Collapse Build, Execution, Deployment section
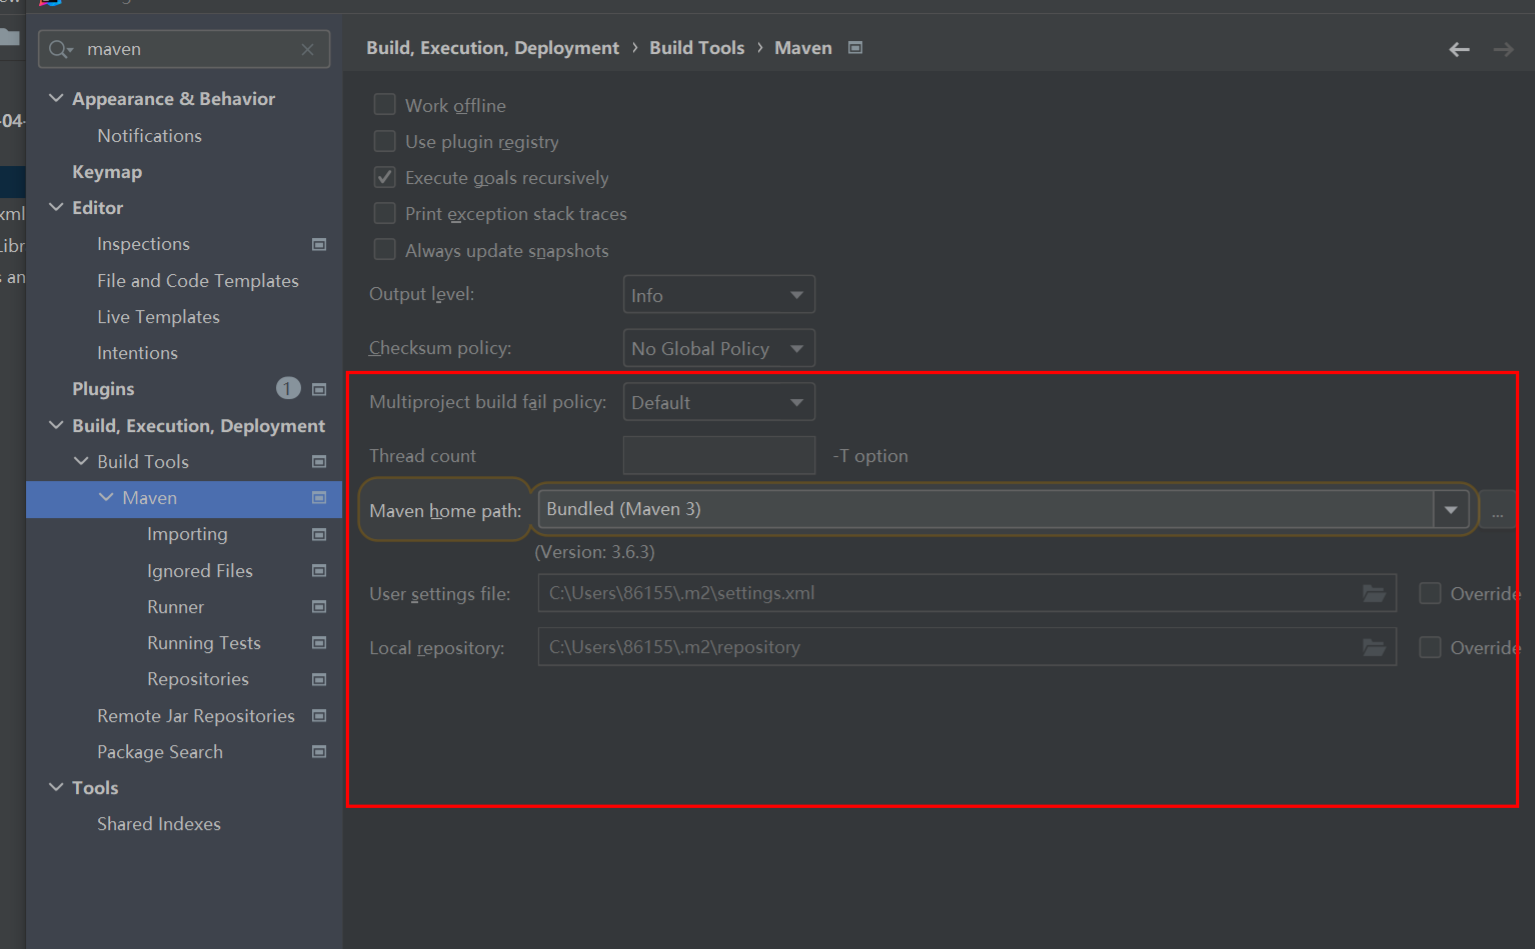This screenshot has width=1535, height=949. tap(56, 425)
